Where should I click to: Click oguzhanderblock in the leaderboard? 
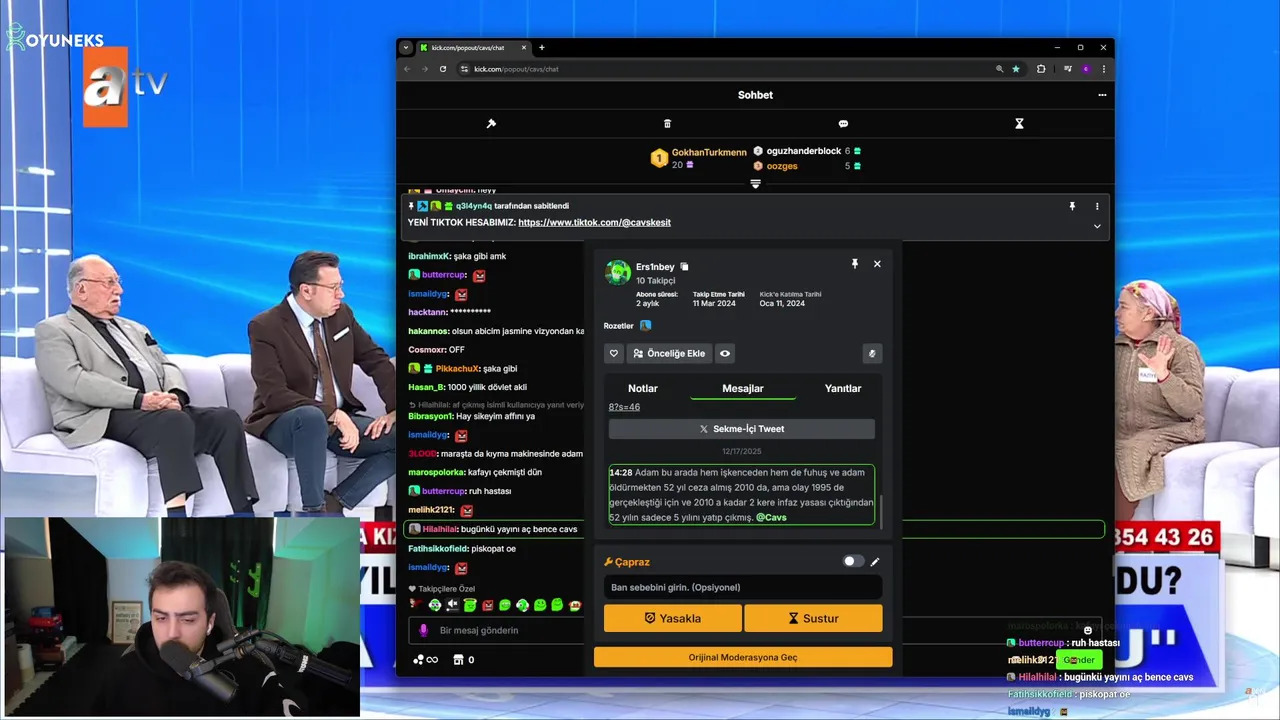[x=804, y=151]
